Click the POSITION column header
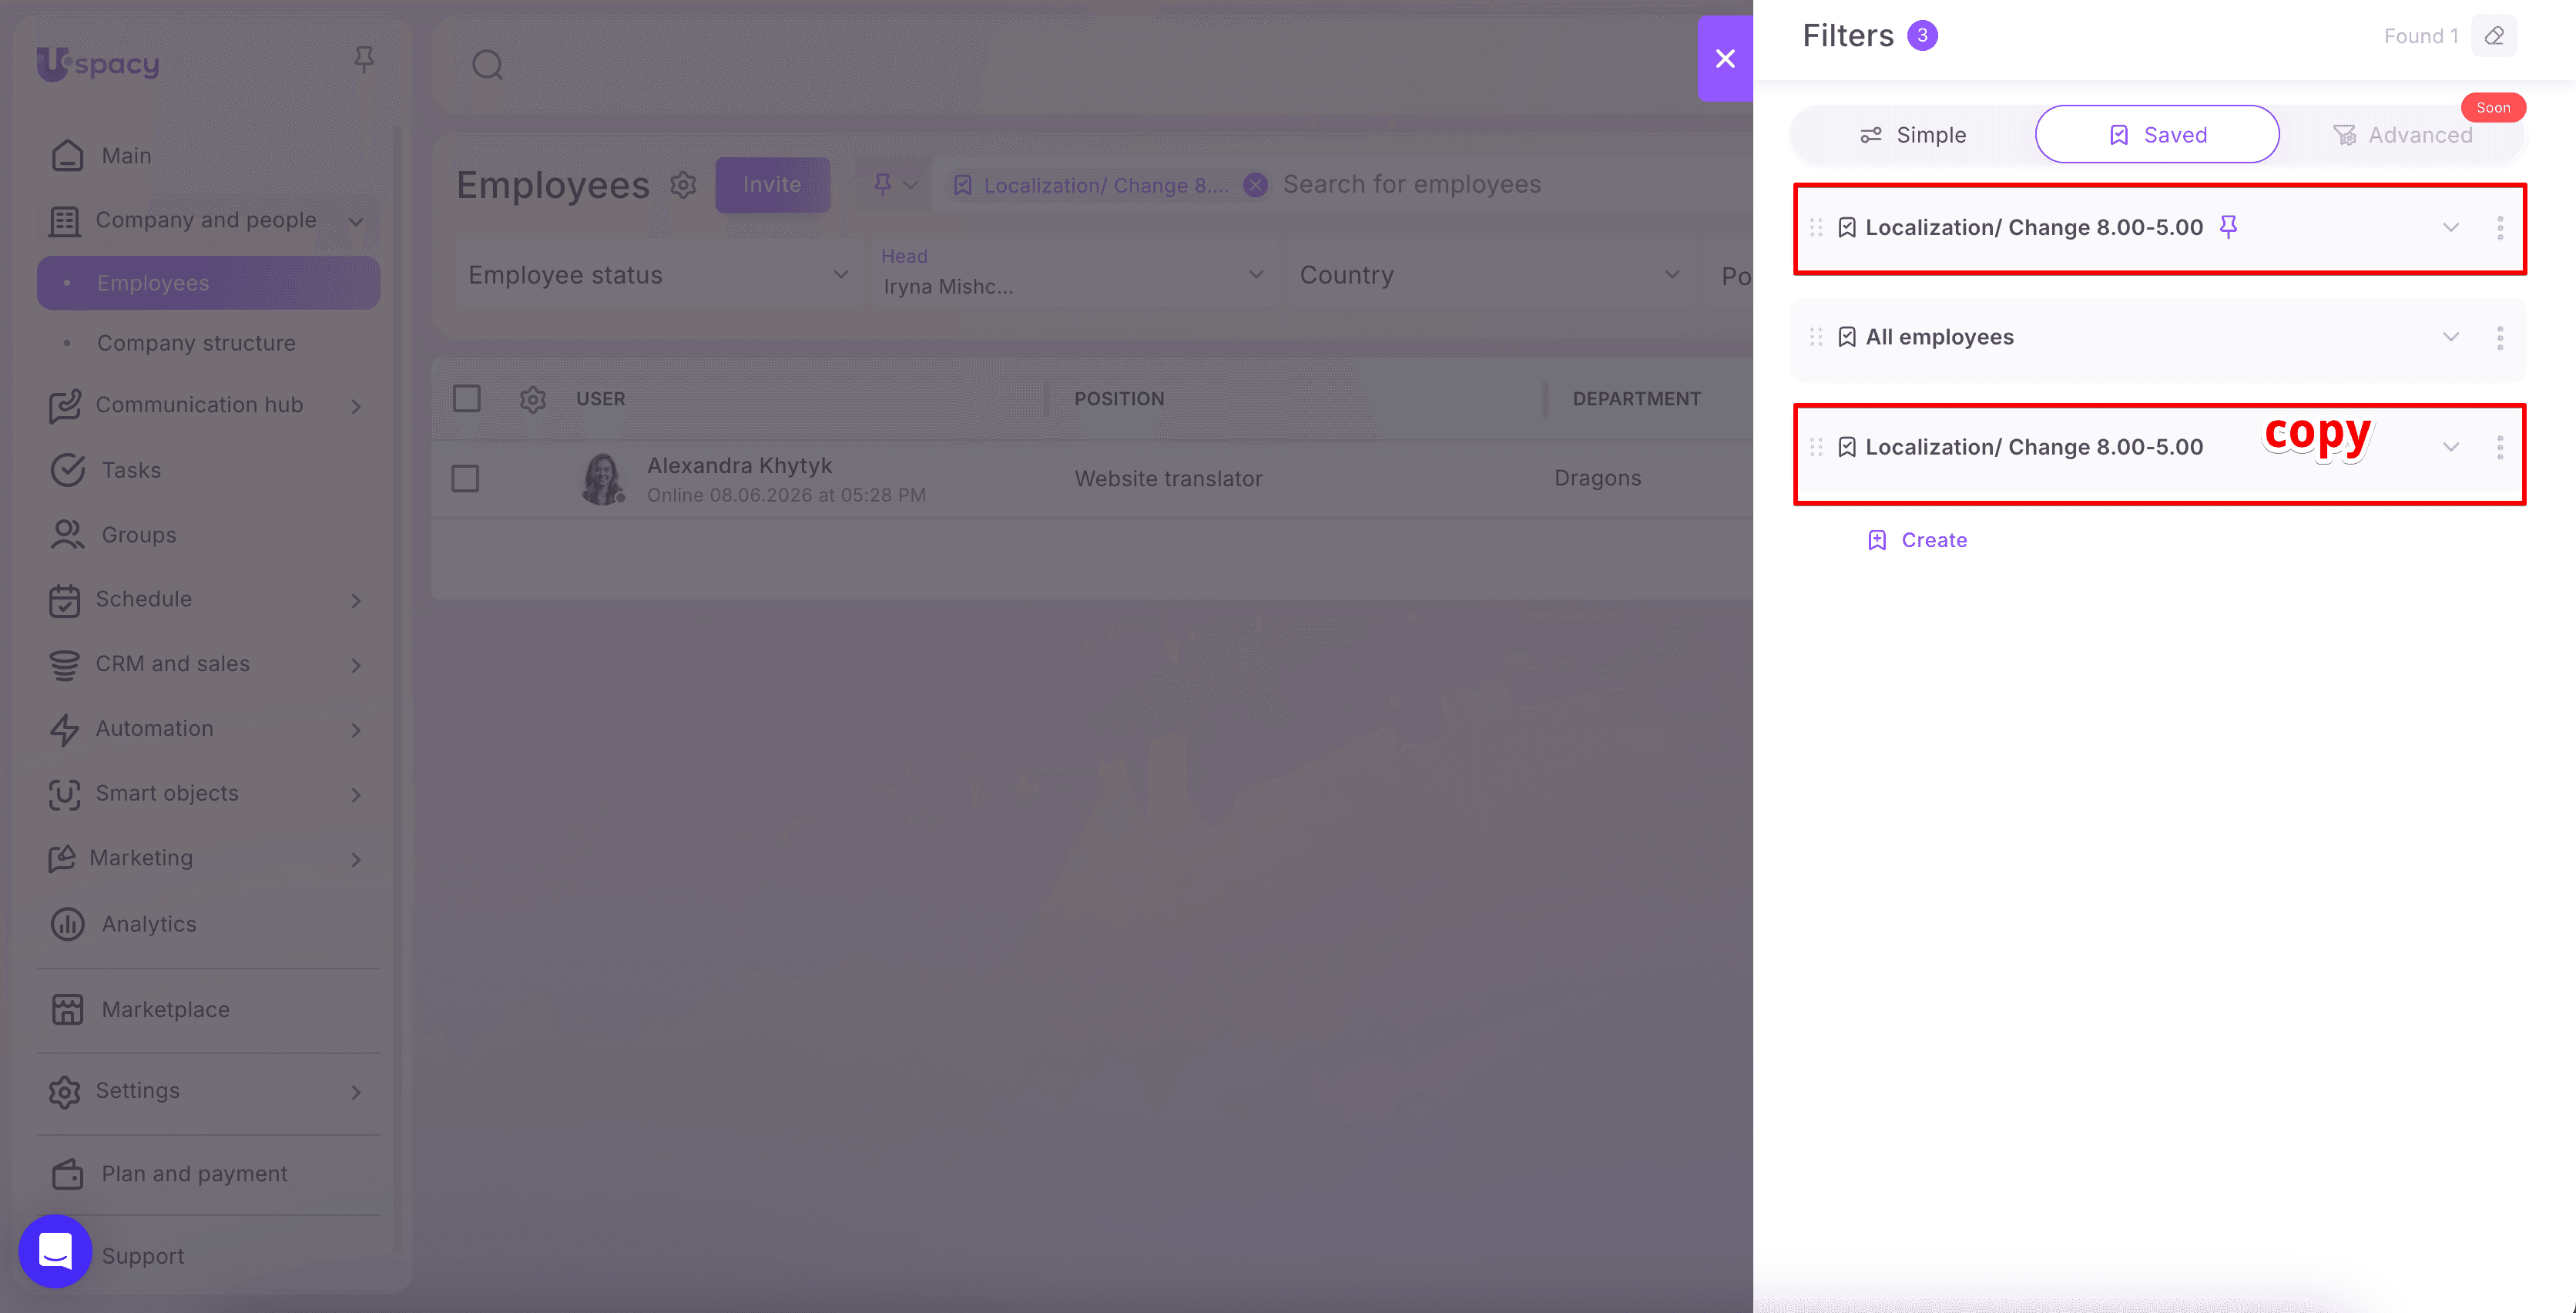2576x1313 pixels. 1119,399
